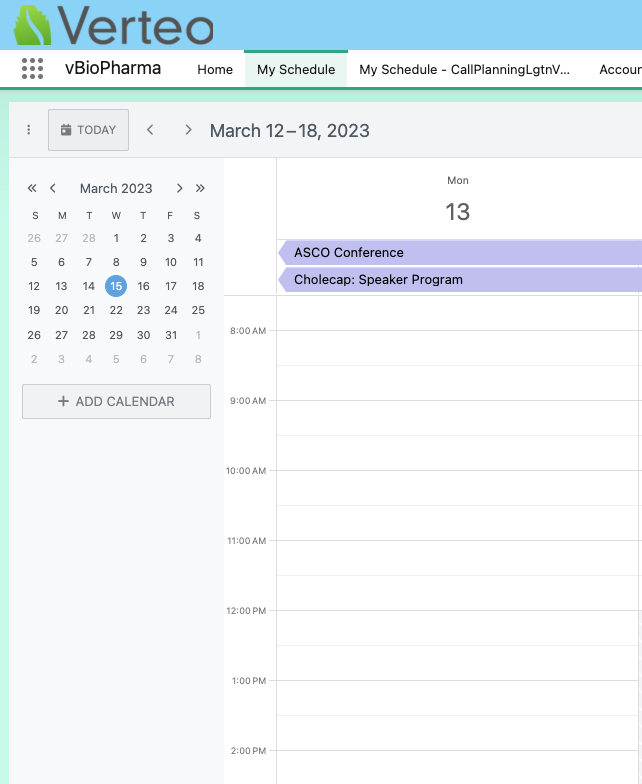Advance to next week with right chevron

click(188, 130)
